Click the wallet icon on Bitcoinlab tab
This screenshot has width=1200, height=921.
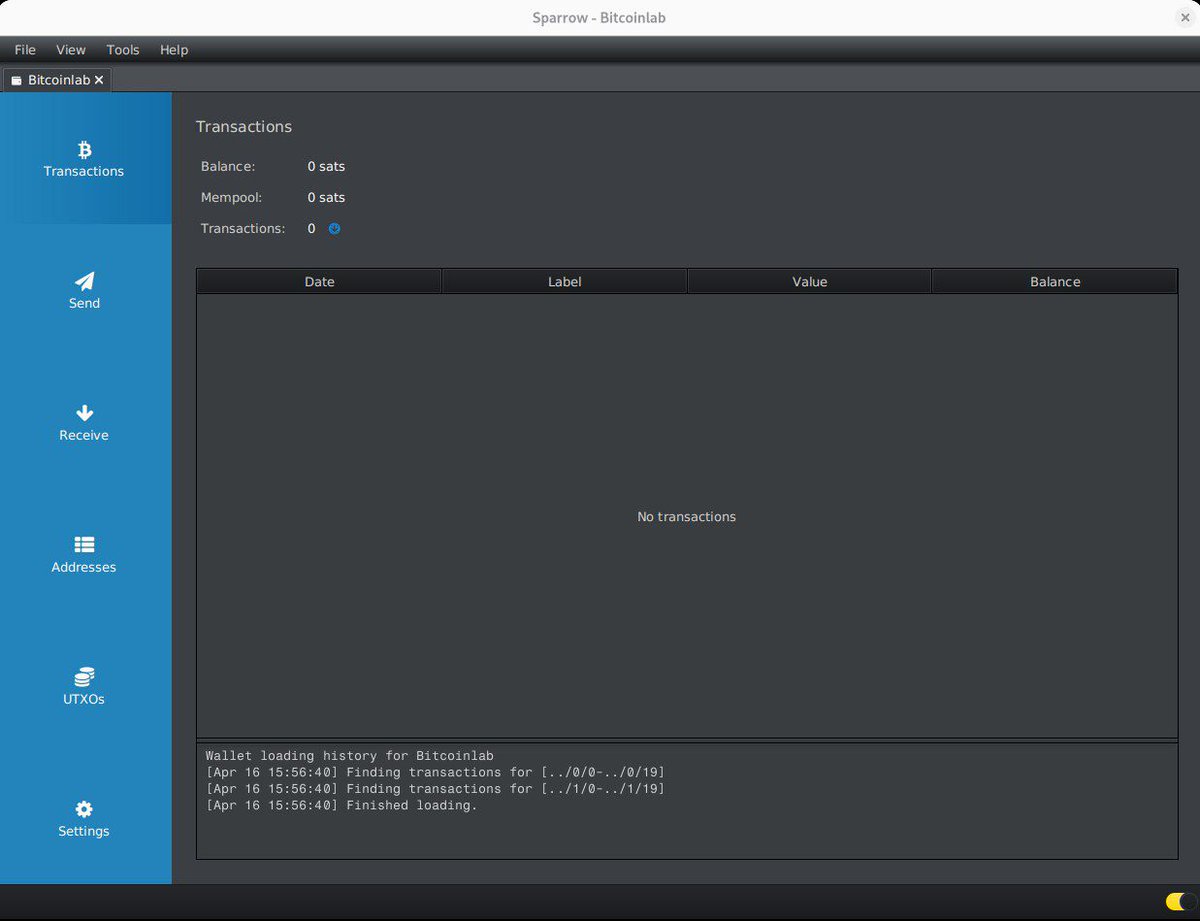tap(17, 80)
